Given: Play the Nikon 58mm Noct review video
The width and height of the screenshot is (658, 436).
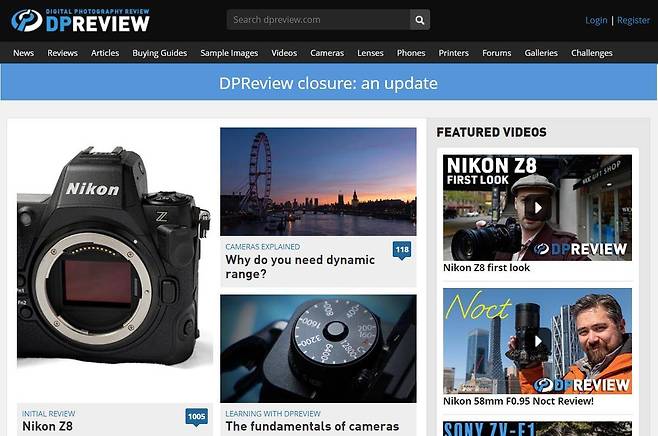Looking at the screenshot, I should click(x=537, y=341).
